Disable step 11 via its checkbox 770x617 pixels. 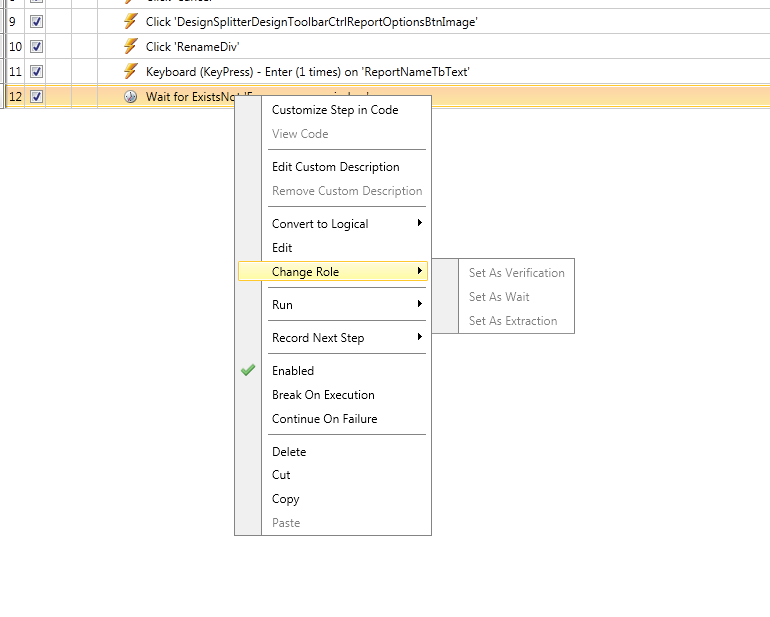[x=37, y=71]
